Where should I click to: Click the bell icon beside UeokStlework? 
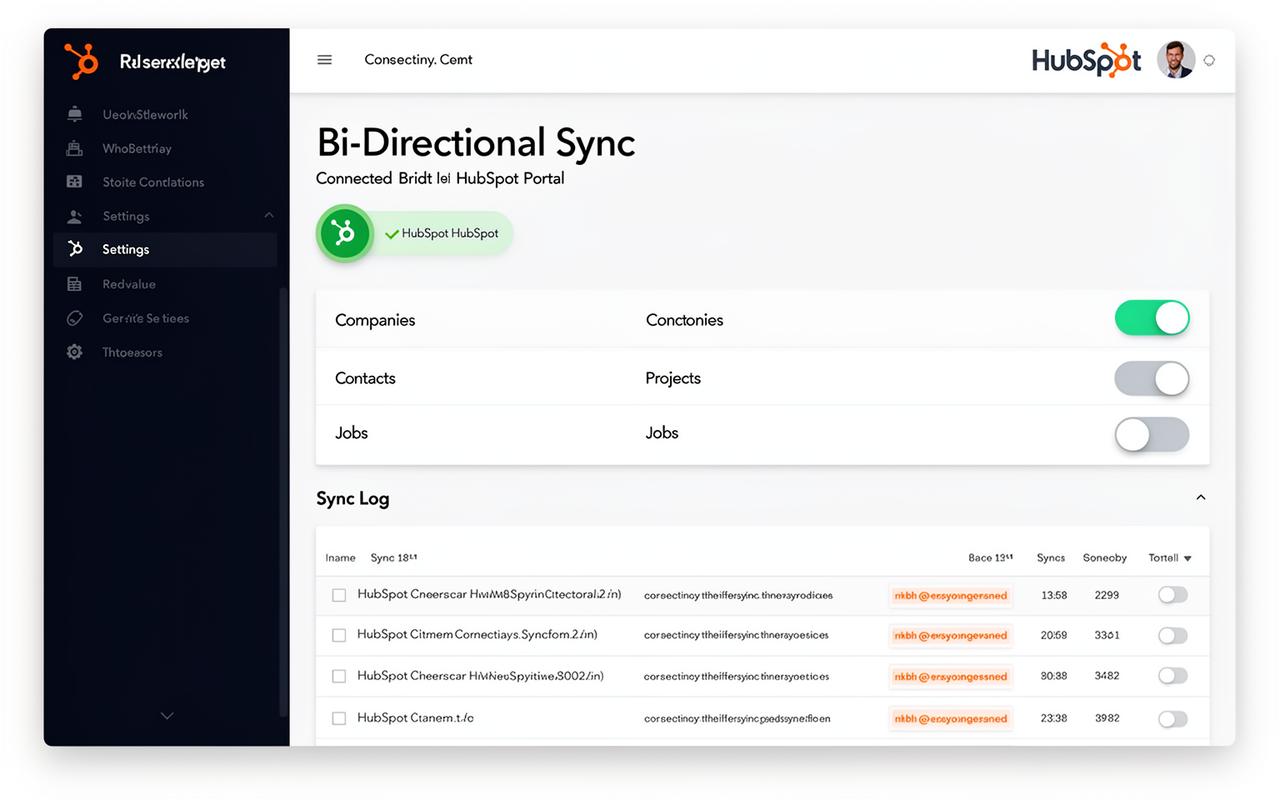pyautogui.click(x=74, y=115)
